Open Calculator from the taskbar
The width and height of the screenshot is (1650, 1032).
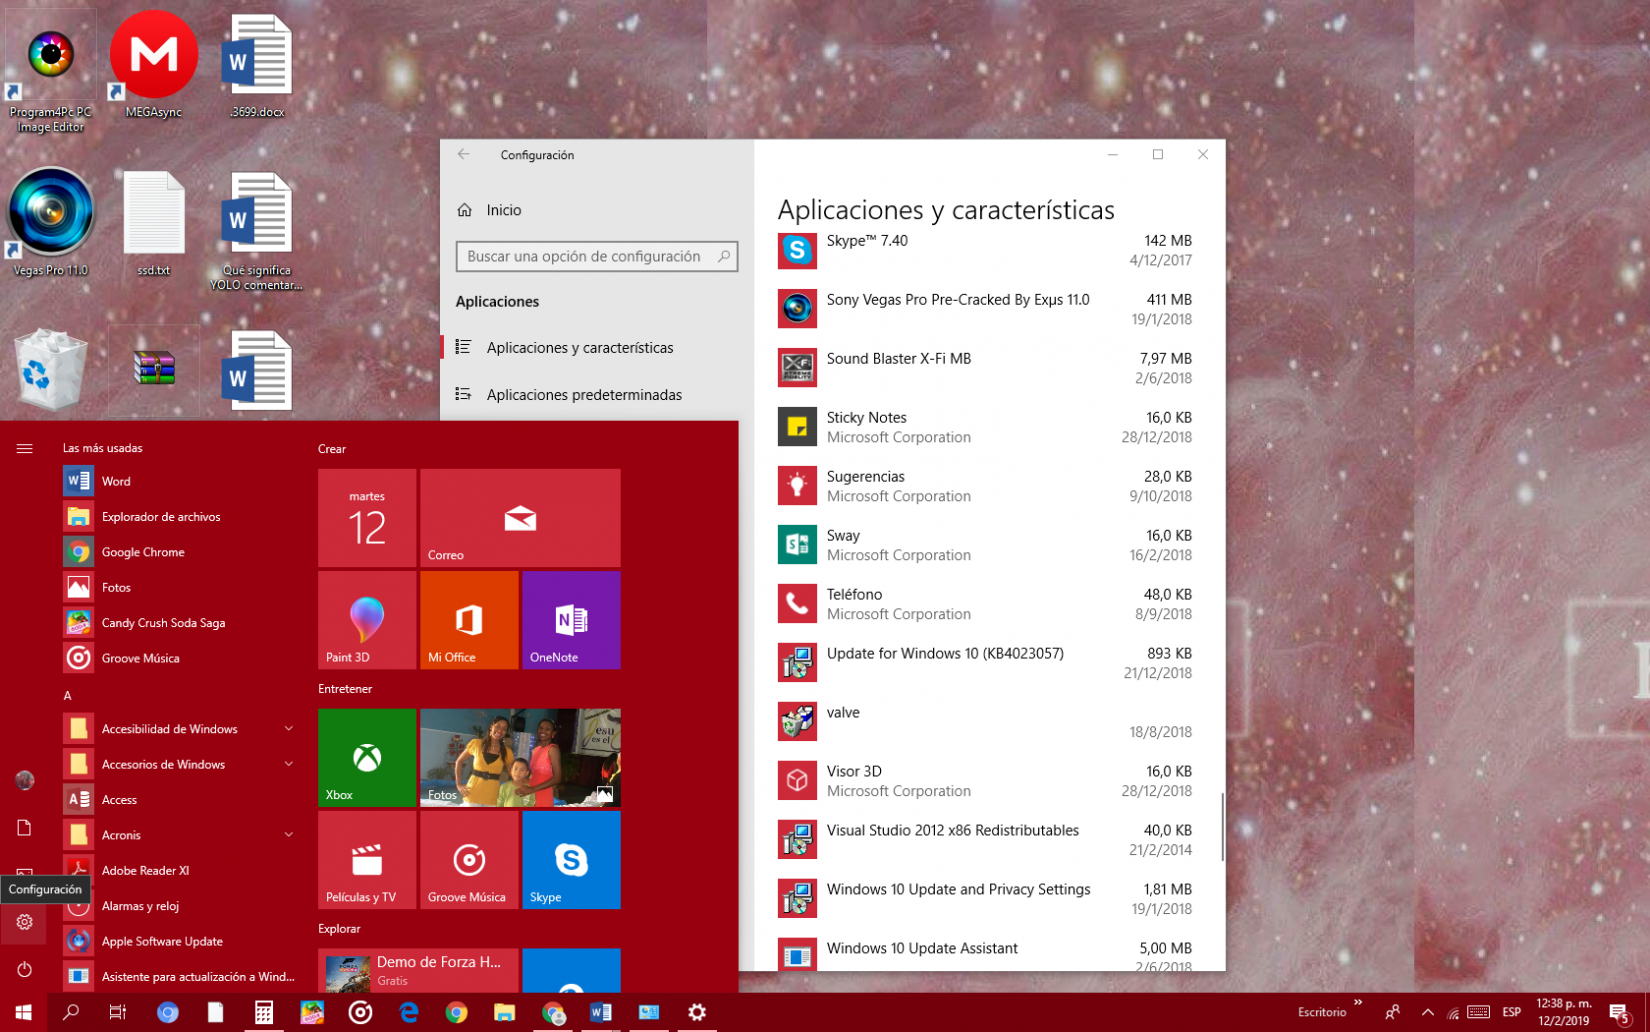pos(264,1012)
